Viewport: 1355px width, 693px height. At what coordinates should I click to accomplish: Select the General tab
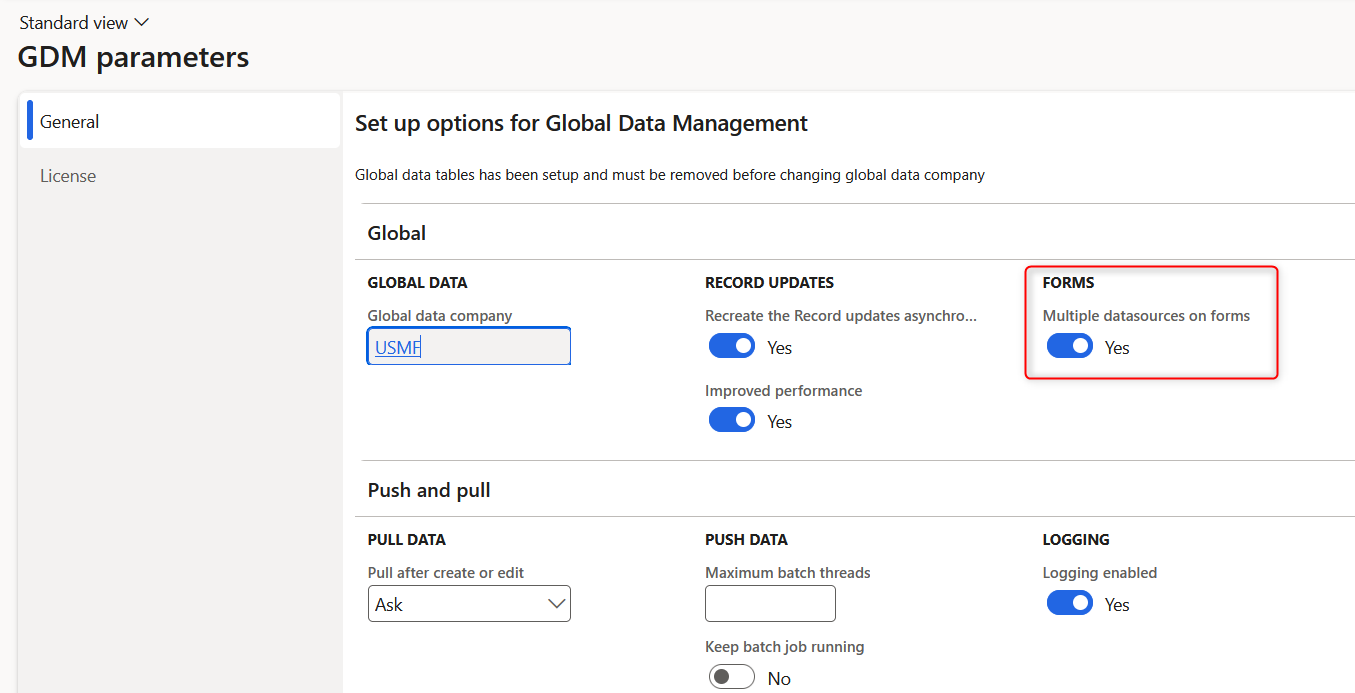(x=68, y=120)
